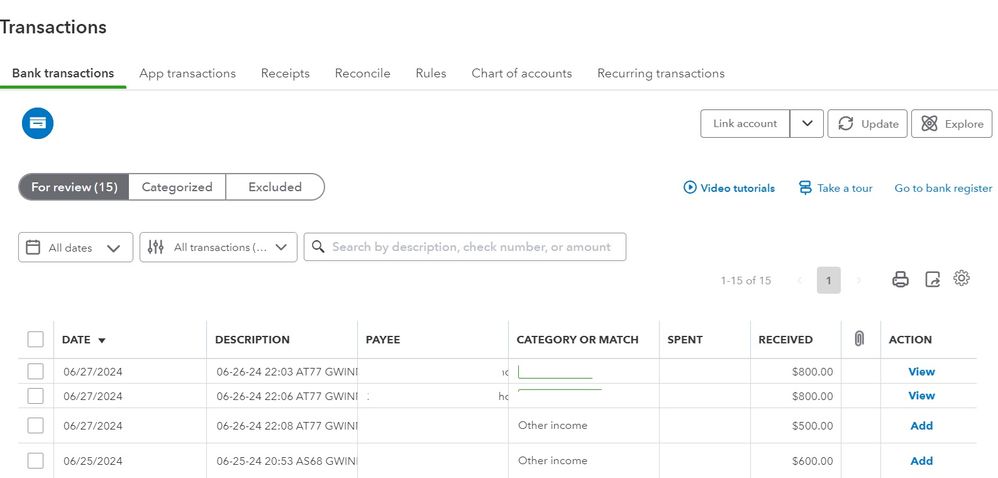Open the All dates dropdown
Screen dimensions: 998x478
coord(76,247)
